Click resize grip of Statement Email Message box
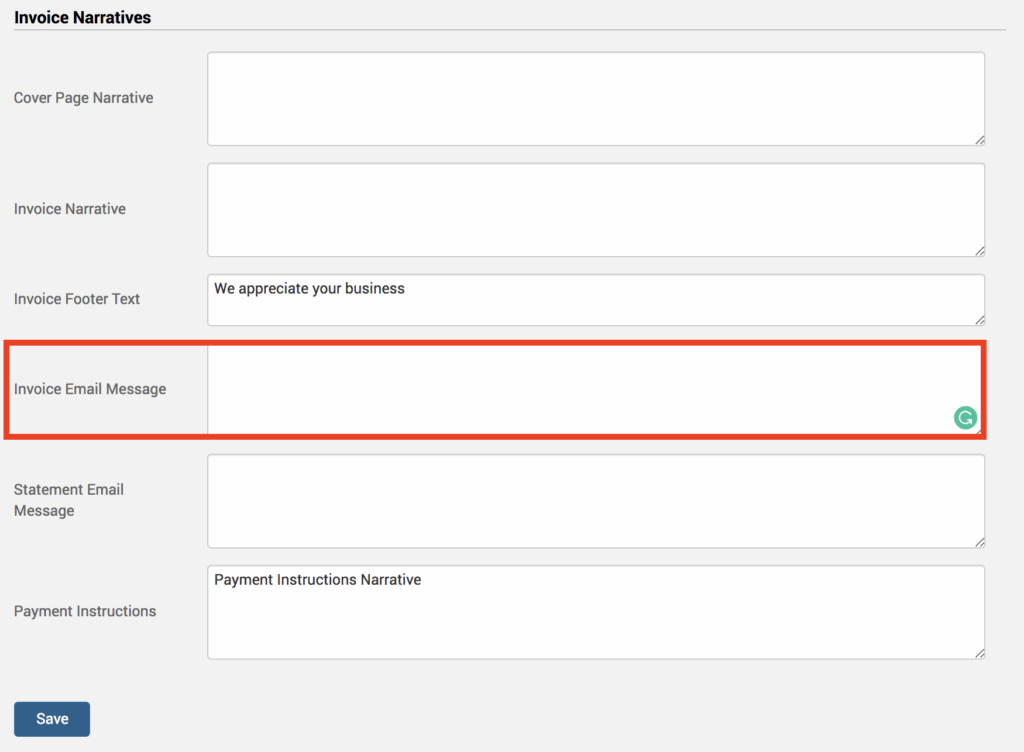Image resolution: width=1024 pixels, height=752 pixels. pyautogui.click(x=979, y=542)
